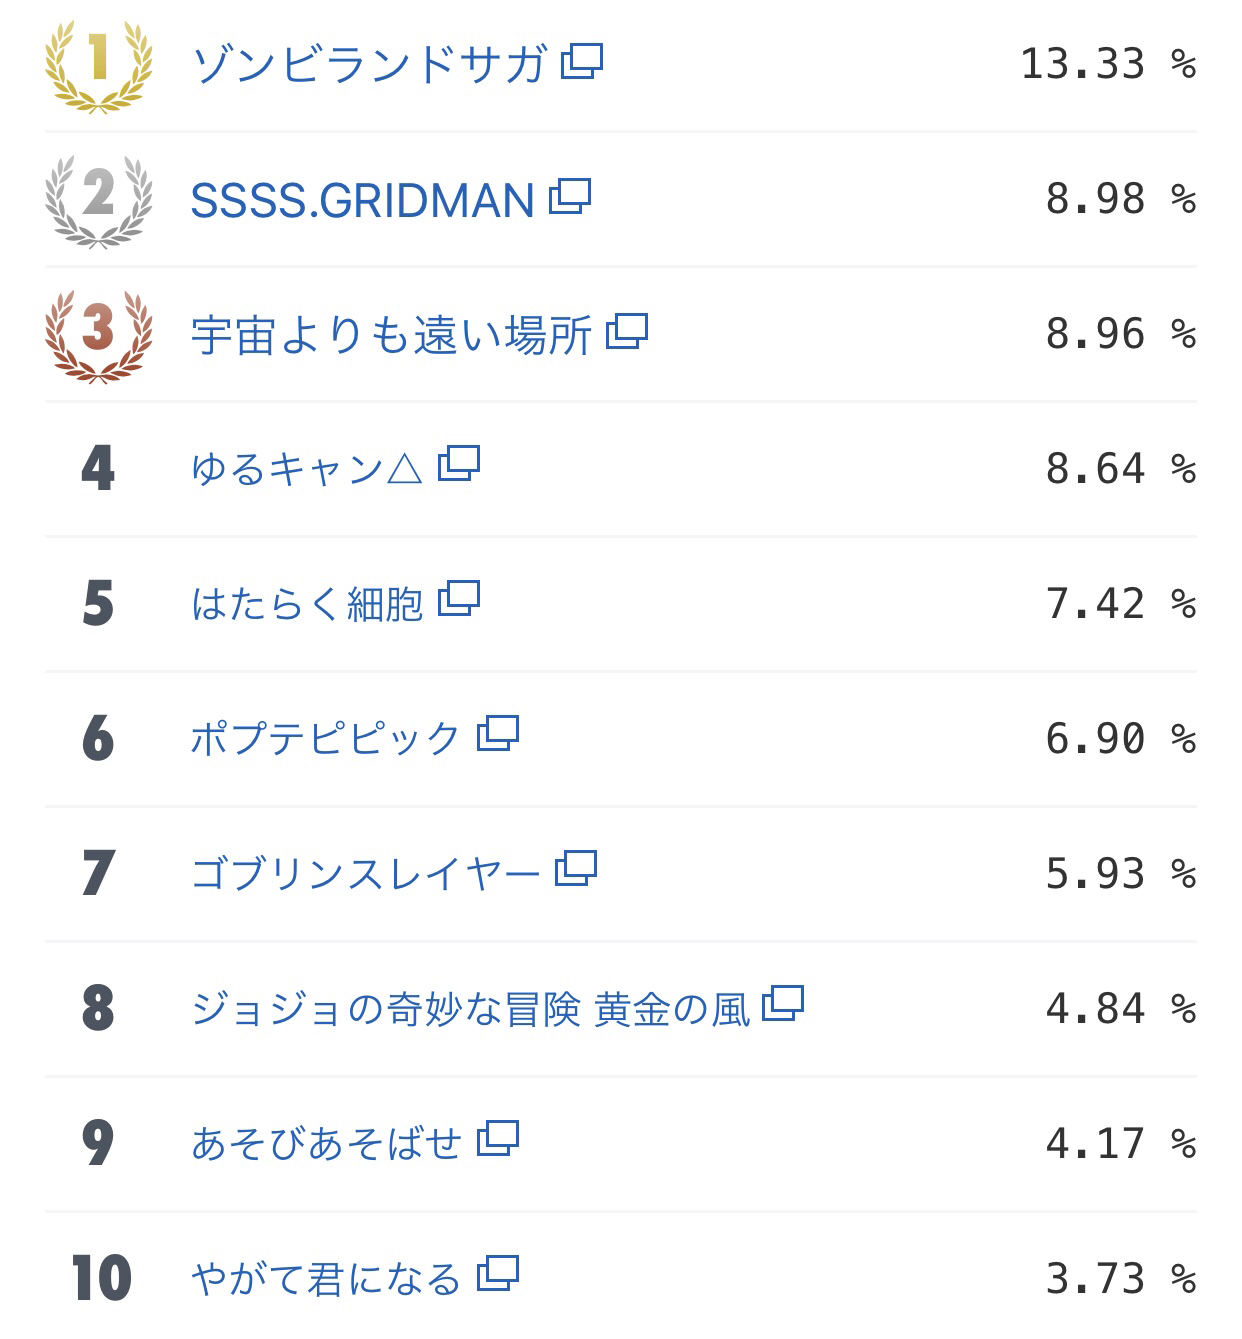Image resolution: width=1242 pixels, height=1339 pixels.
Task: Click the silver second-place laurel badge
Action: point(98,200)
